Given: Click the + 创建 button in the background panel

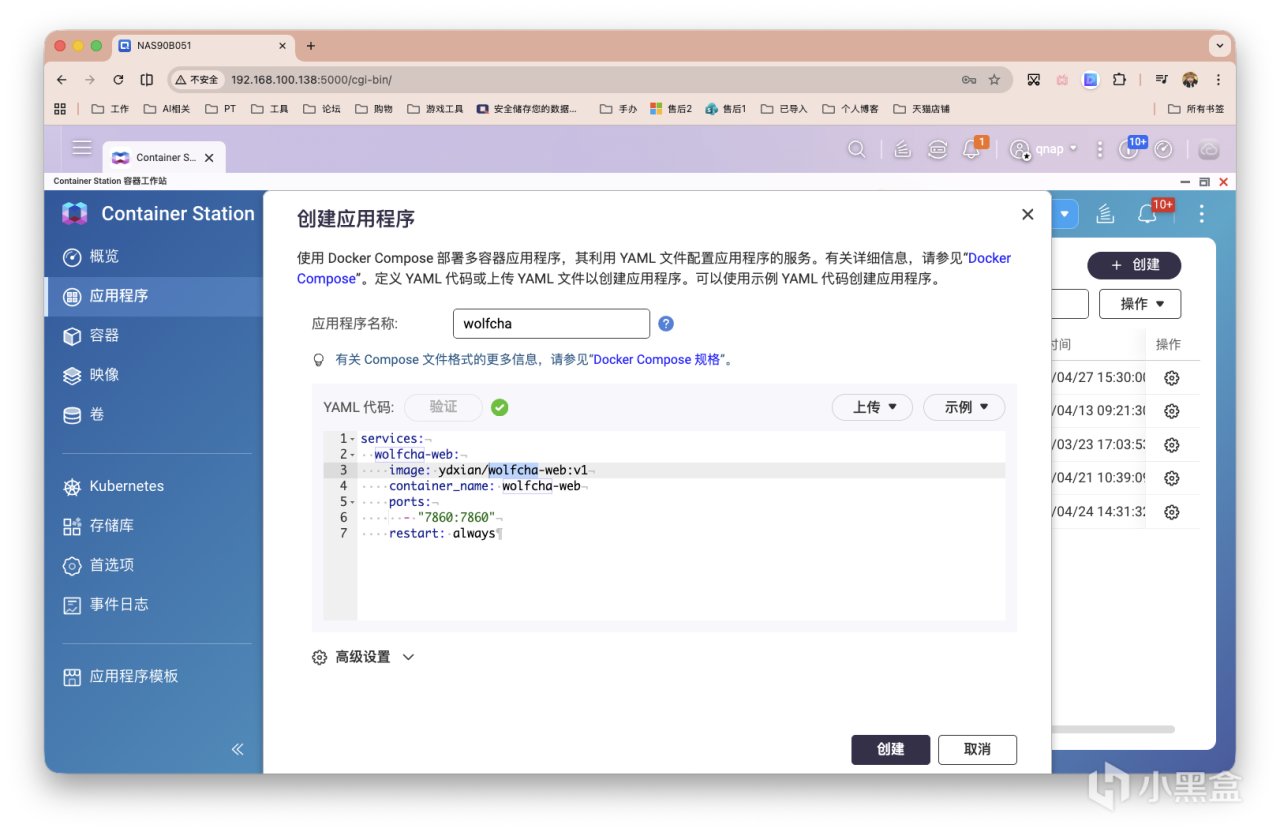Looking at the screenshot, I should click(x=1134, y=265).
